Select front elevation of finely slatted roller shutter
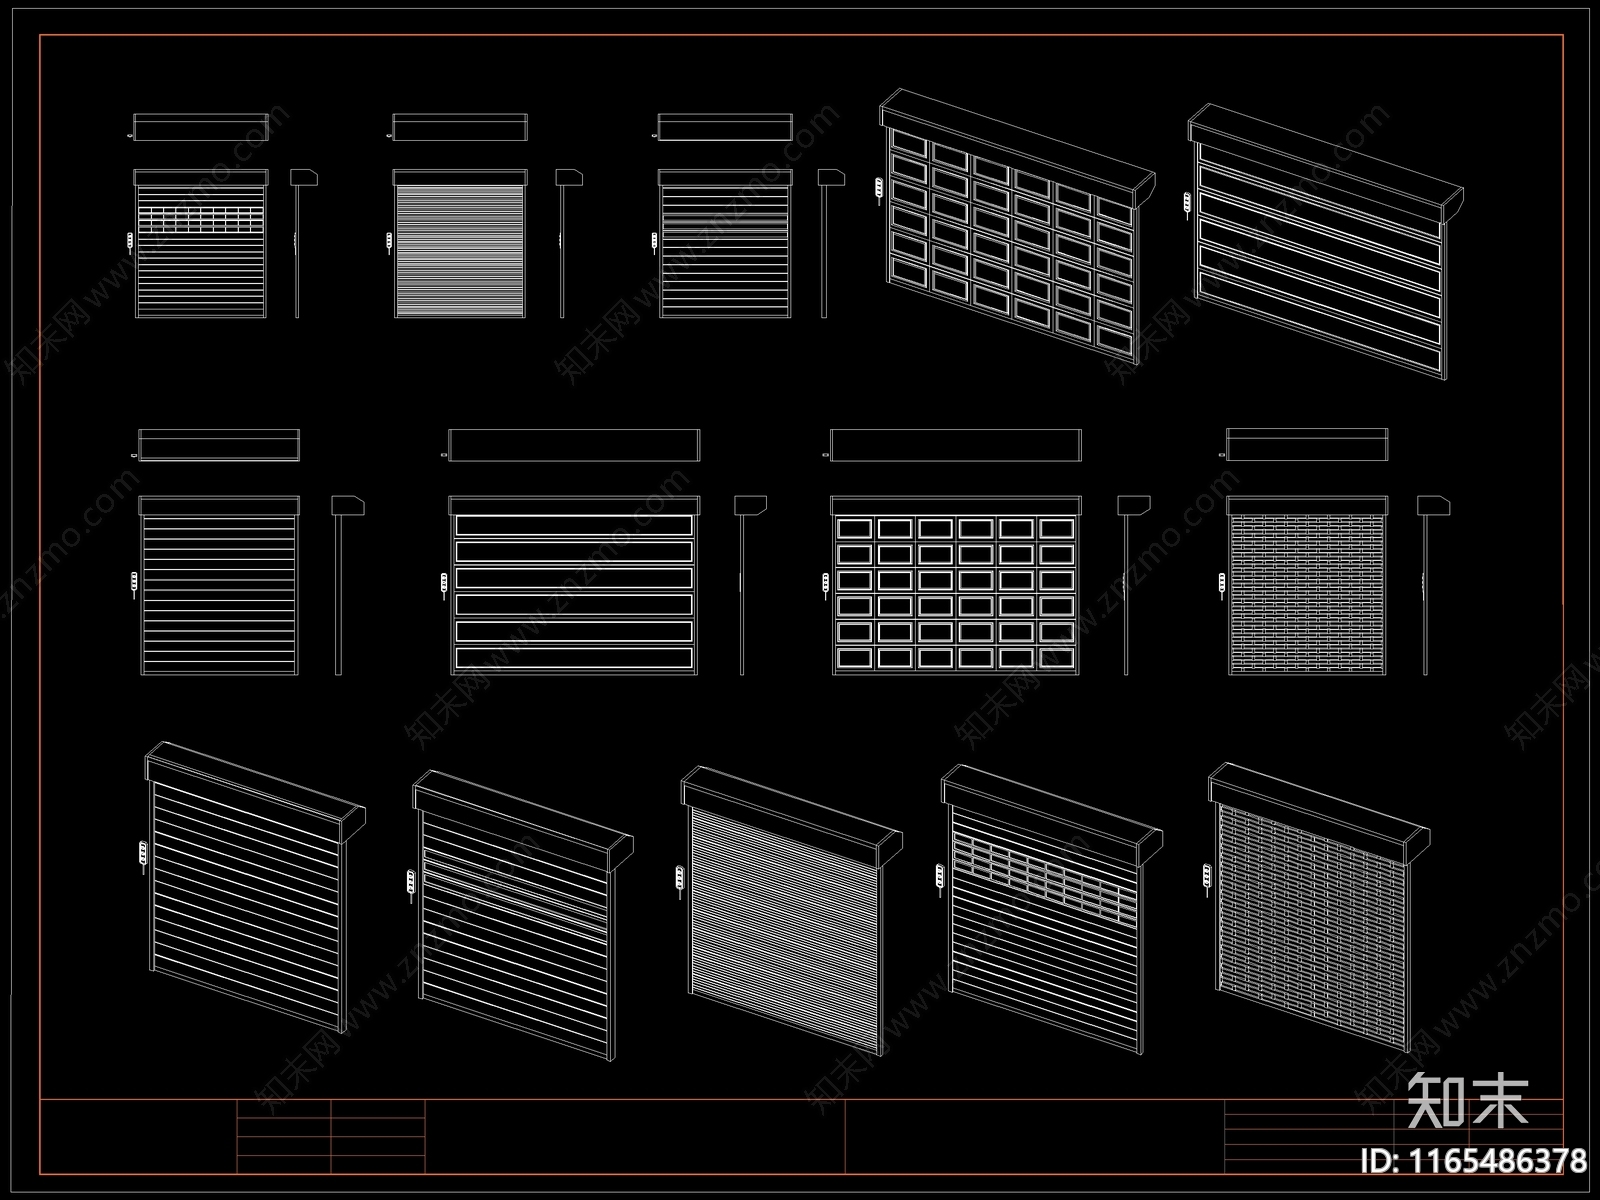This screenshot has width=1600, height=1200. pos(460,244)
